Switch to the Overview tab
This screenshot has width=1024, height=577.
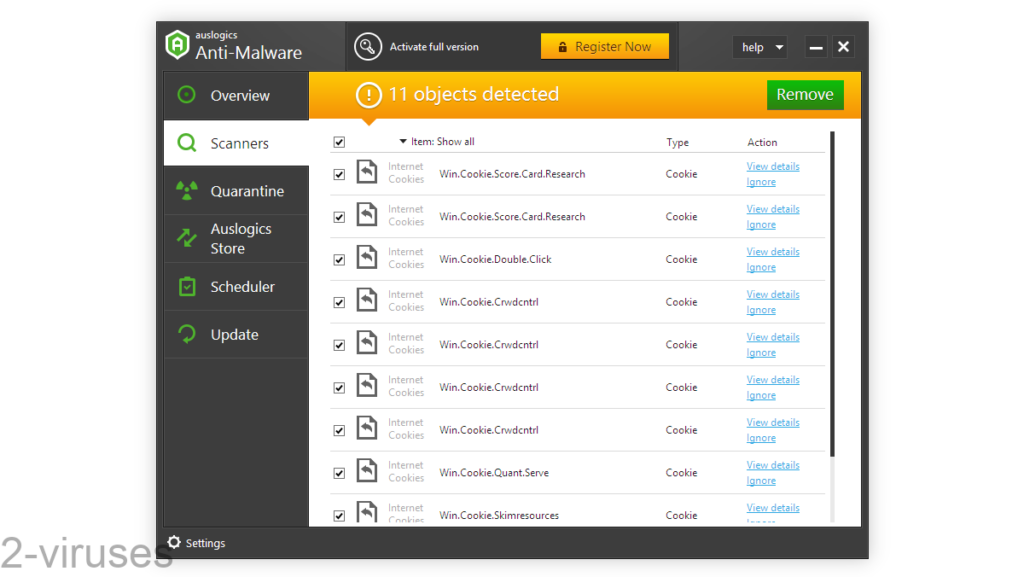tap(240, 95)
